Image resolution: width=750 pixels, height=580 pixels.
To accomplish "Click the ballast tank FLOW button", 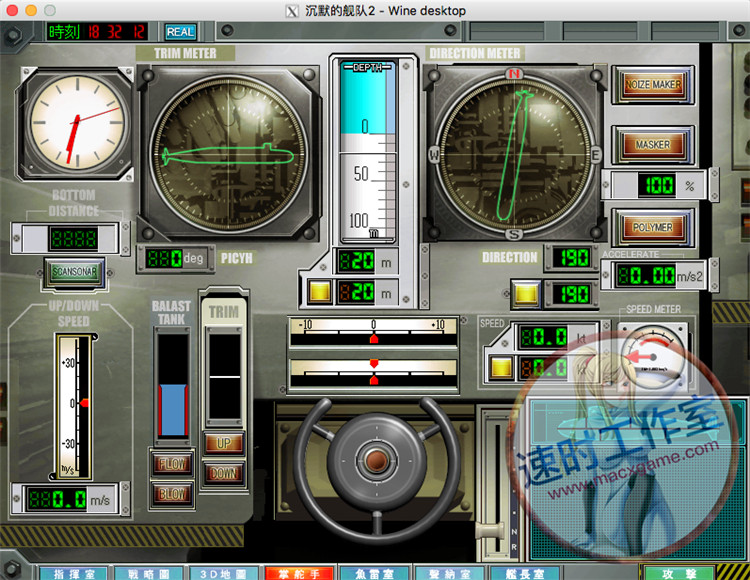I will click(x=172, y=463).
